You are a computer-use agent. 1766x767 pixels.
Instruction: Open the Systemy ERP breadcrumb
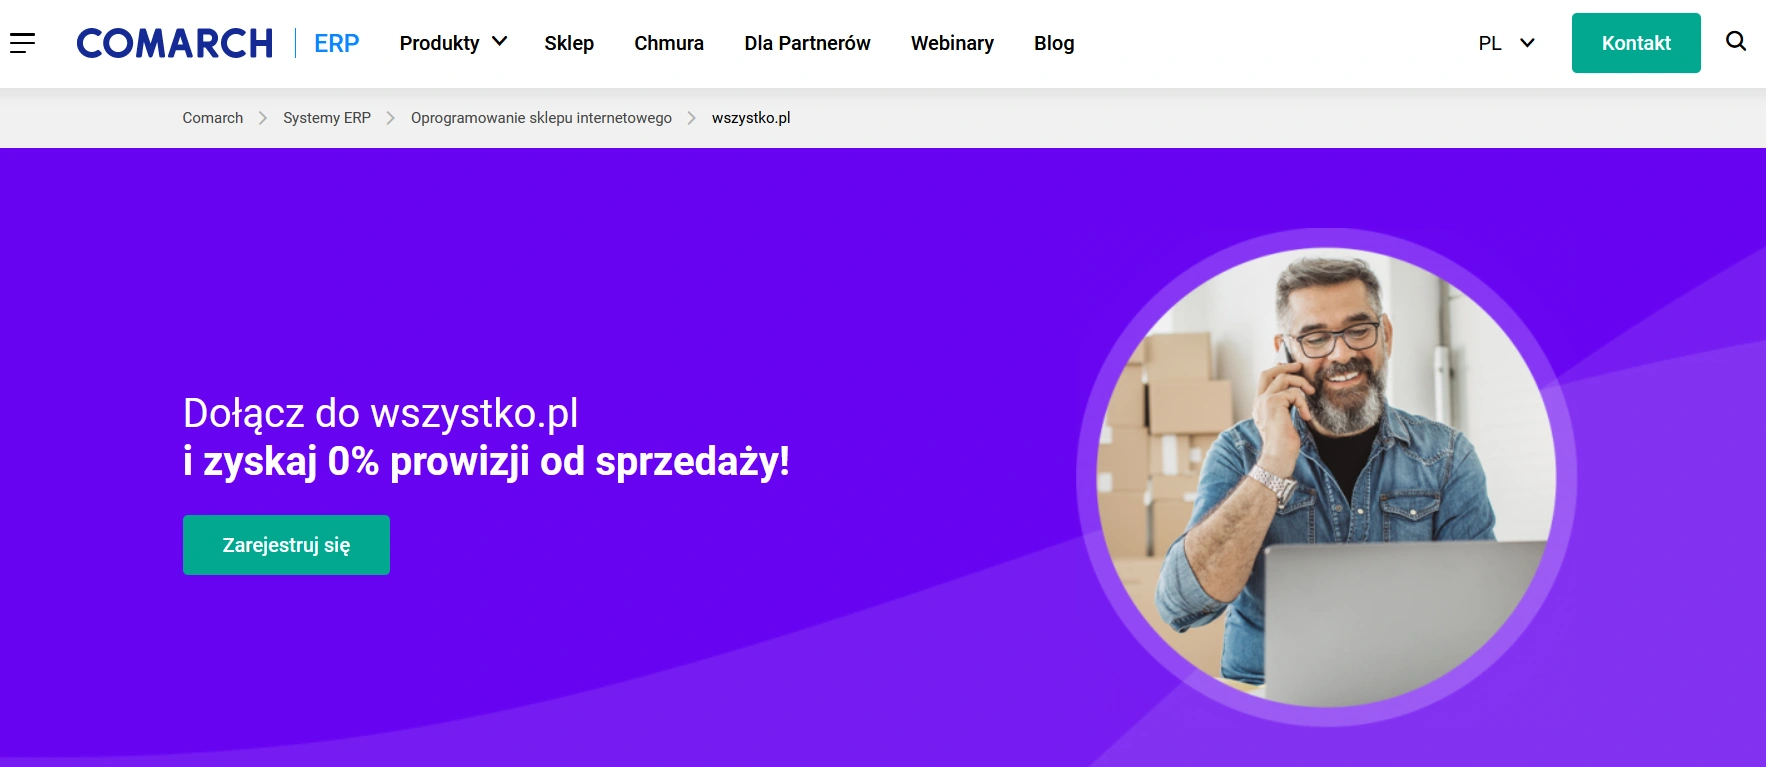tap(327, 118)
